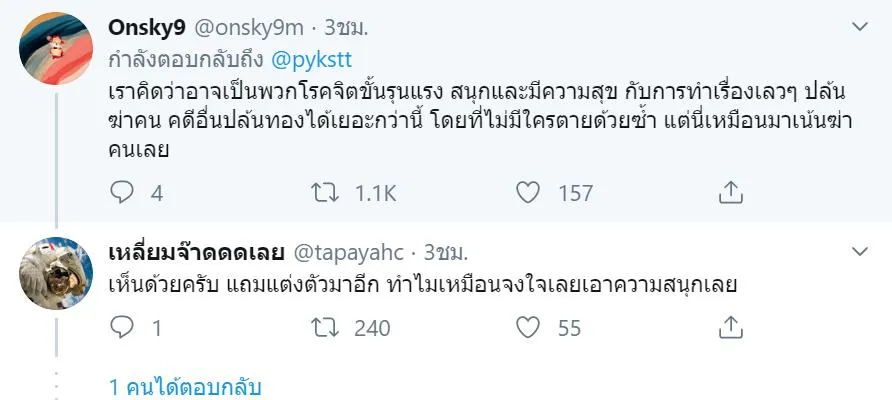Open the astronaut profile avatar

(56, 272)
